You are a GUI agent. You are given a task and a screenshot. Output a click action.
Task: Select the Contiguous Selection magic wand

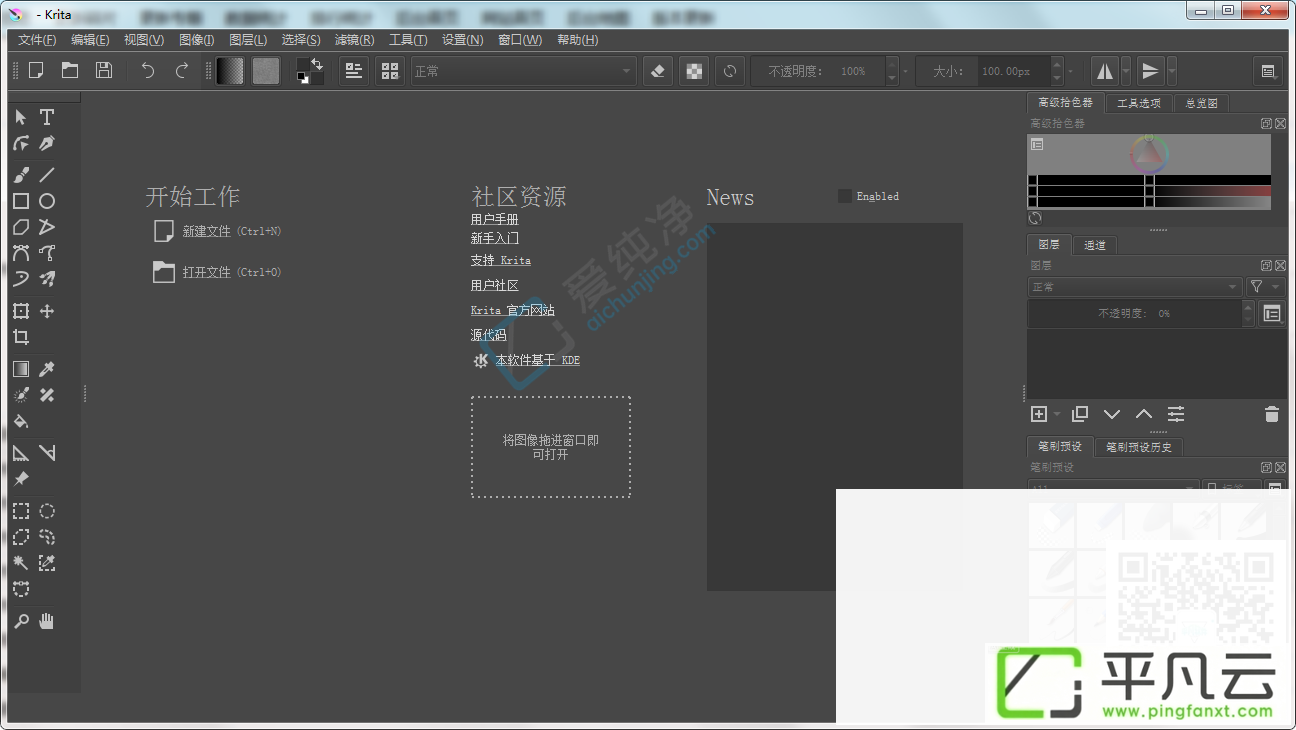coord(21,563)
